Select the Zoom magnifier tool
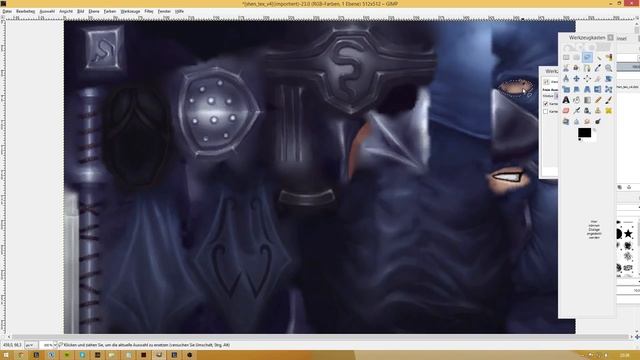The image size is (640, 360). coord(608,68)
